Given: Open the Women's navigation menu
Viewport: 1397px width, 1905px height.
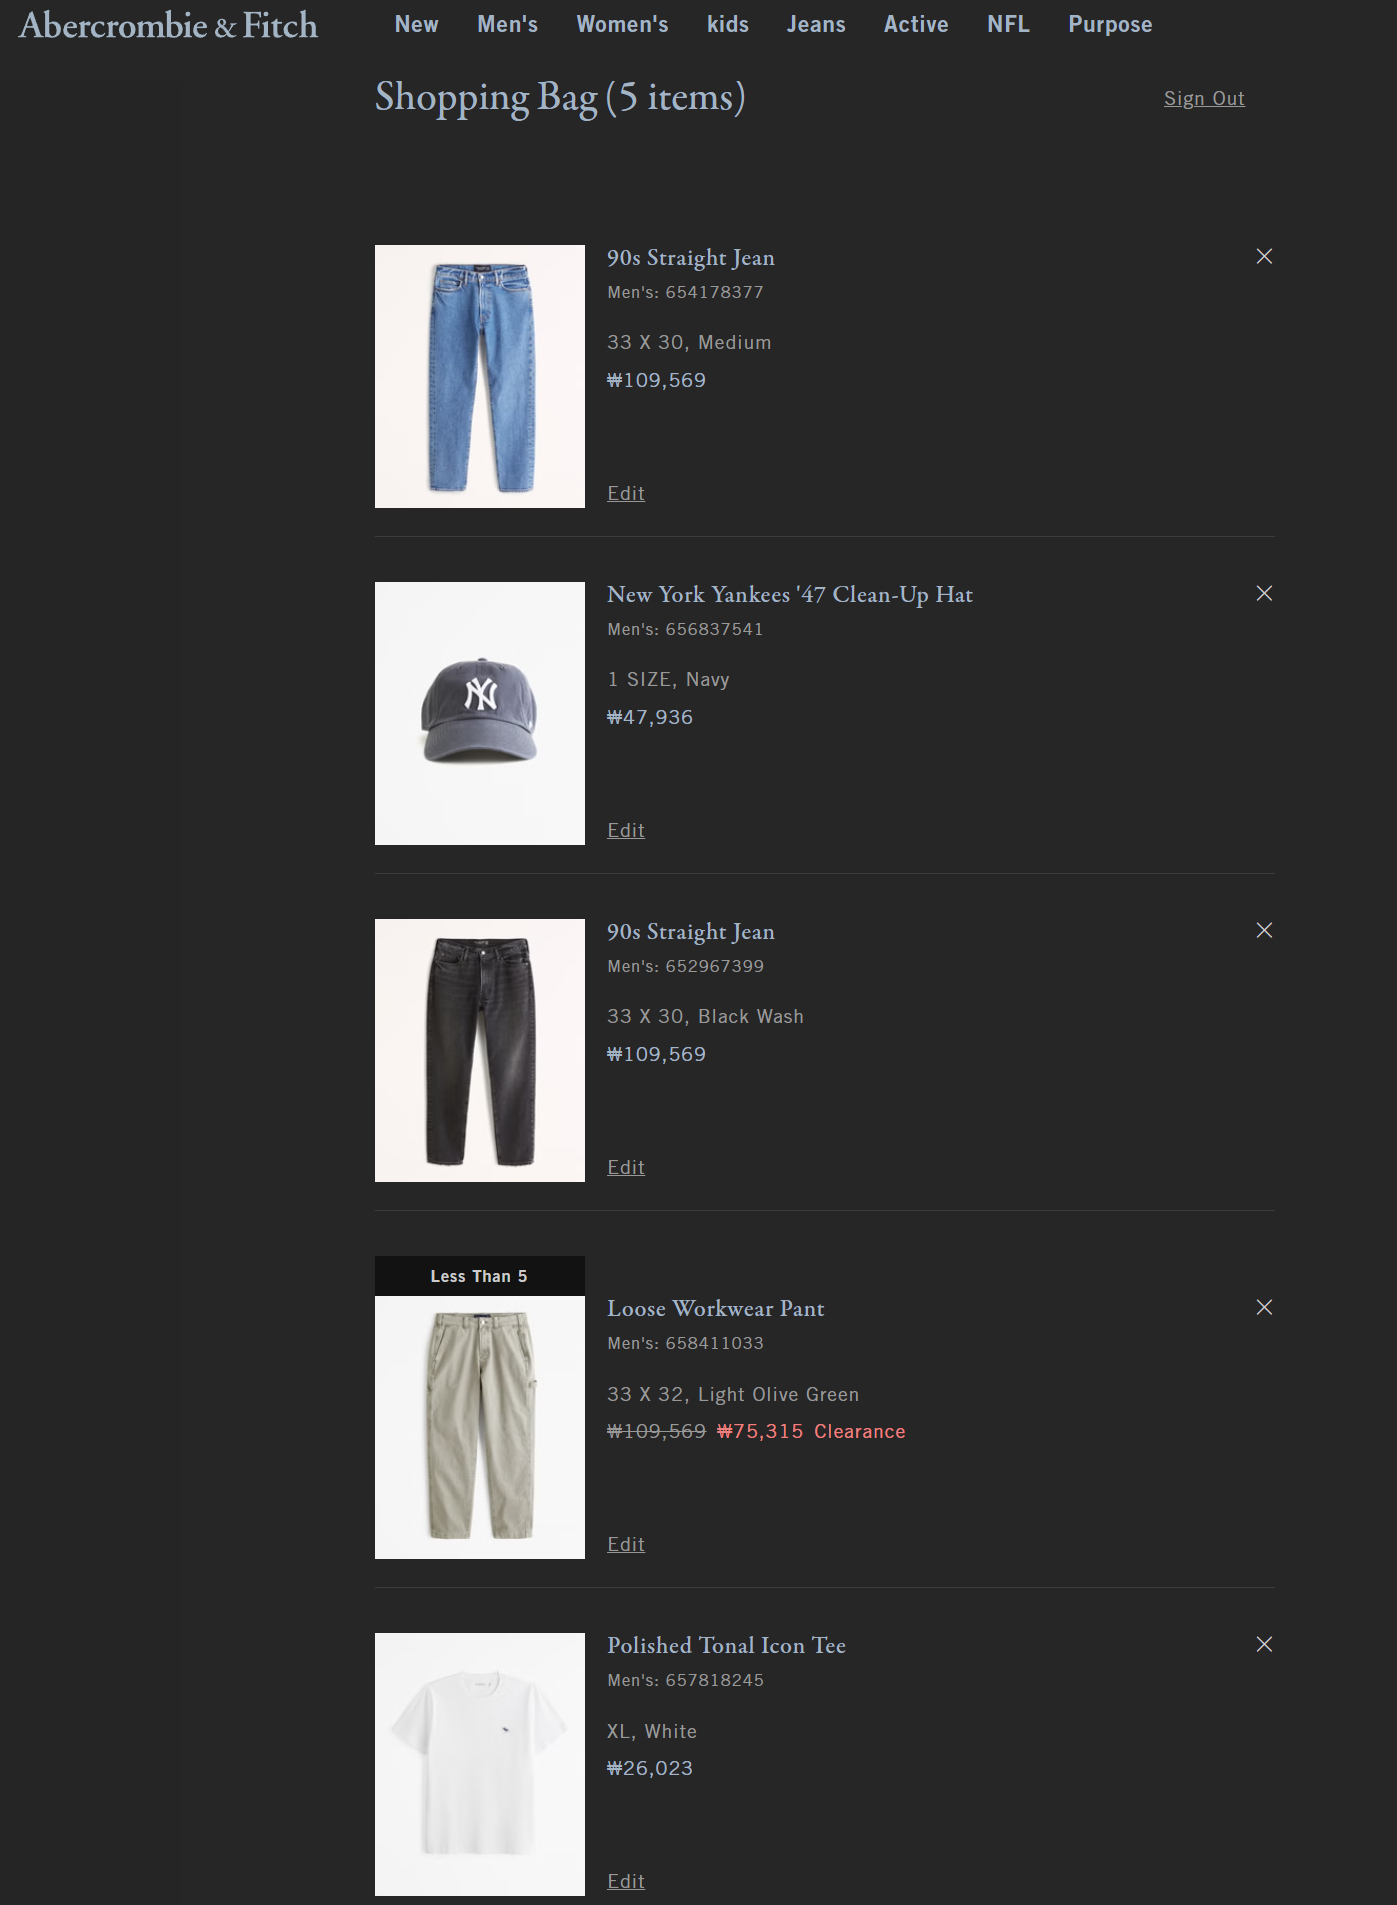Looking at the screenshot, I should (x=622, y=24).
